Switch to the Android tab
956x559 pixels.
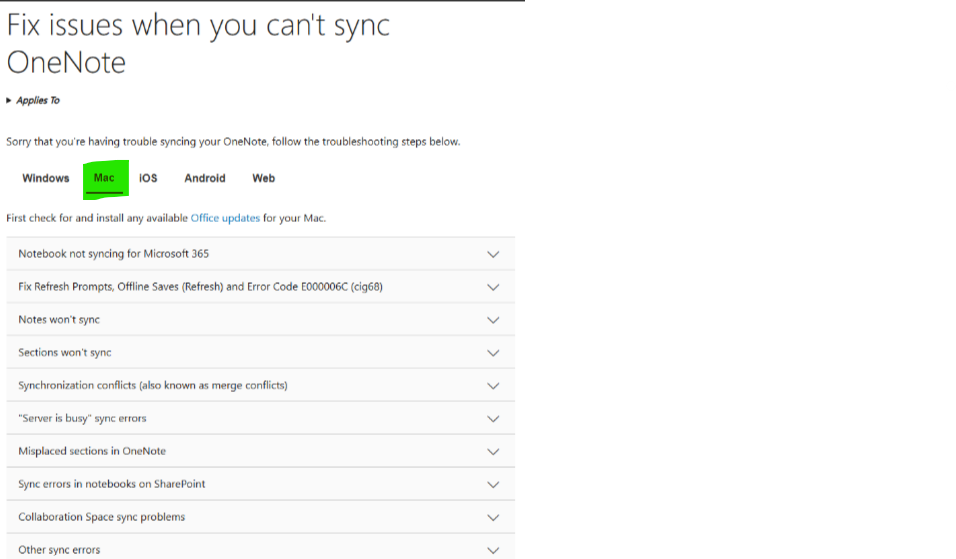click(x=205, y=178)
